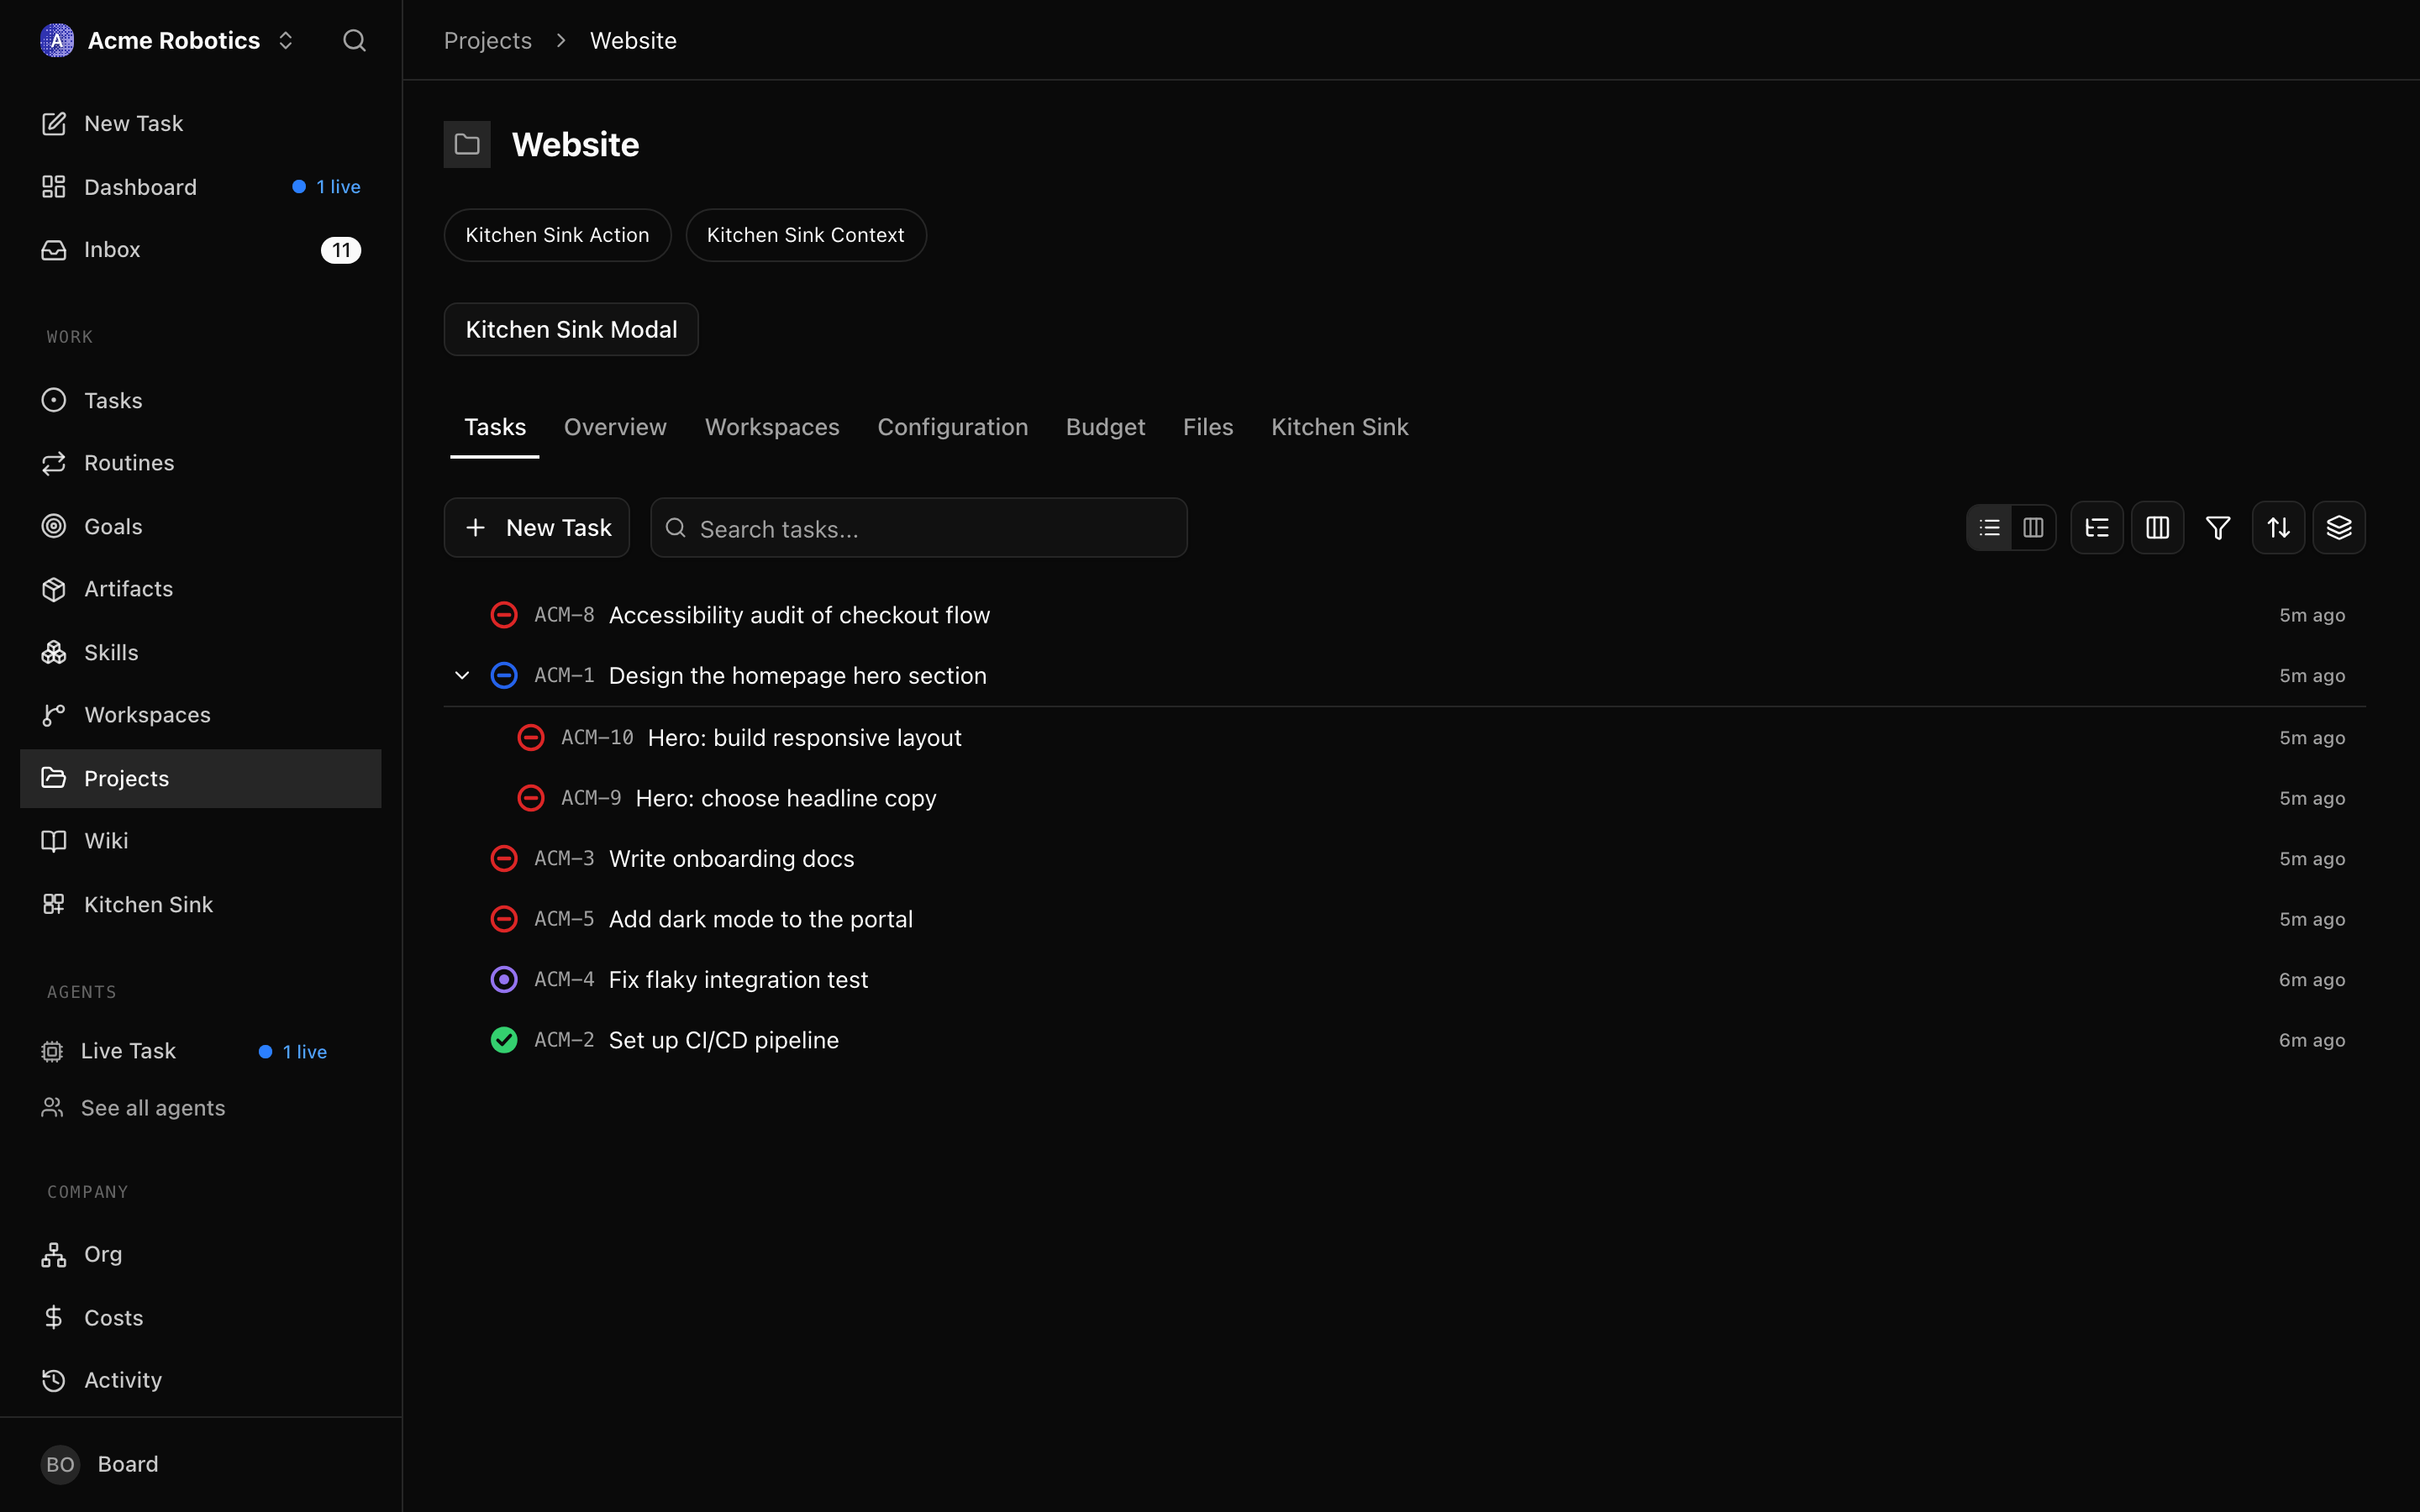Open the Kitchen Sink Modal
The width and height of the screenshot is (2420, 1512).
click(x=571, y=329)
